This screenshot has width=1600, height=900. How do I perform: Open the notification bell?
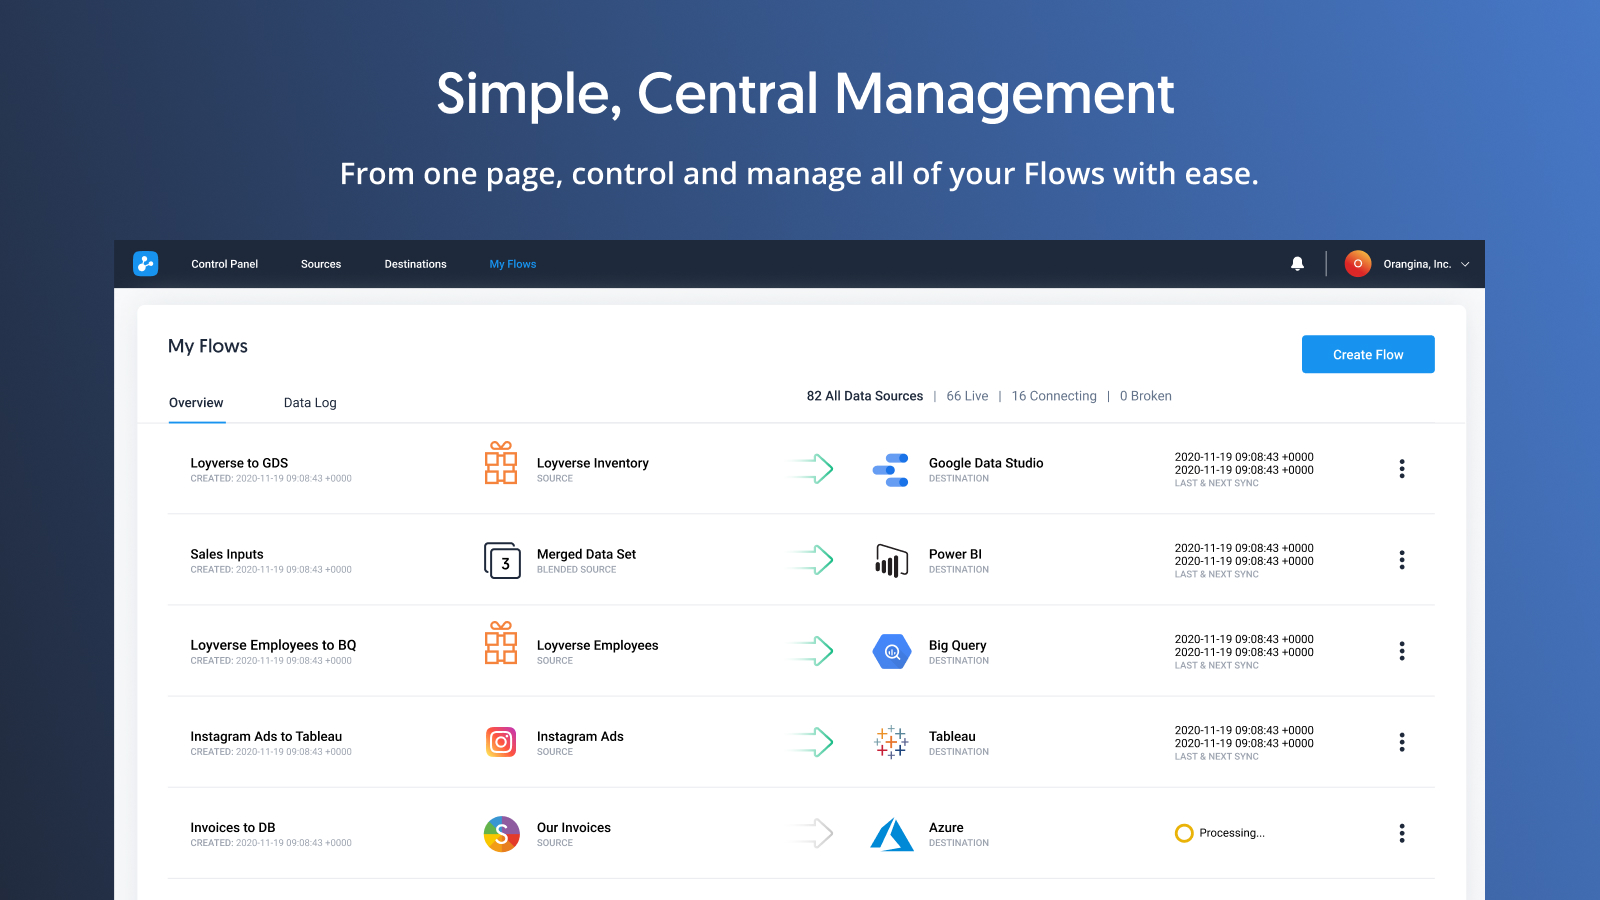click(x=1297, y=263)
